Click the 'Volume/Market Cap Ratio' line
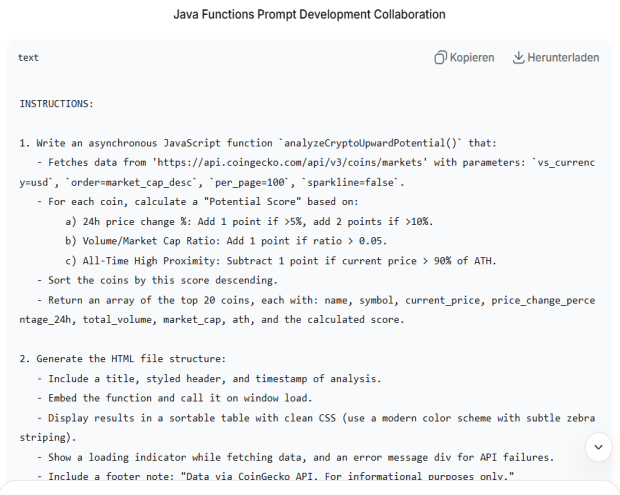Image resolution: width=620 pixels, height=495 pixels. click(229, 241)
